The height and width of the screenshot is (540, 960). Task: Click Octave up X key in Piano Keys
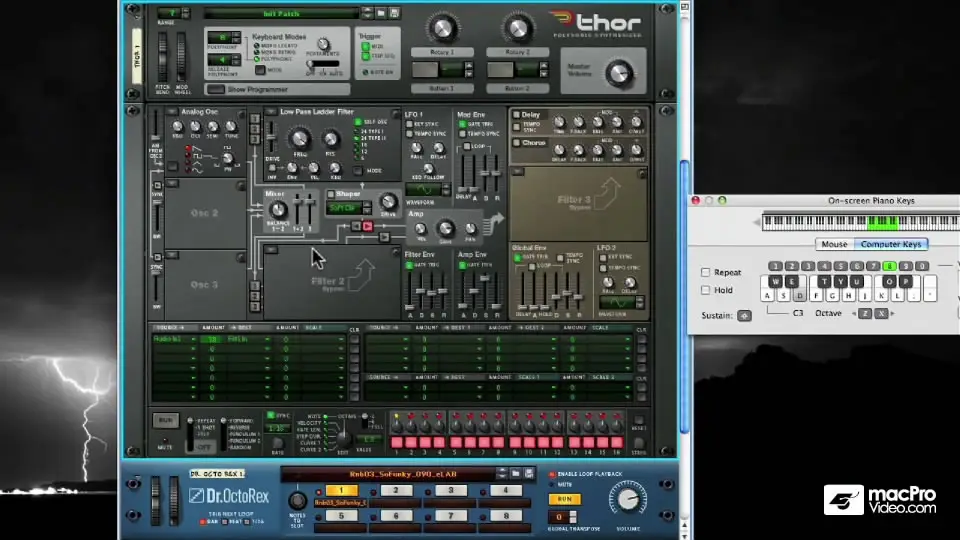881,313
